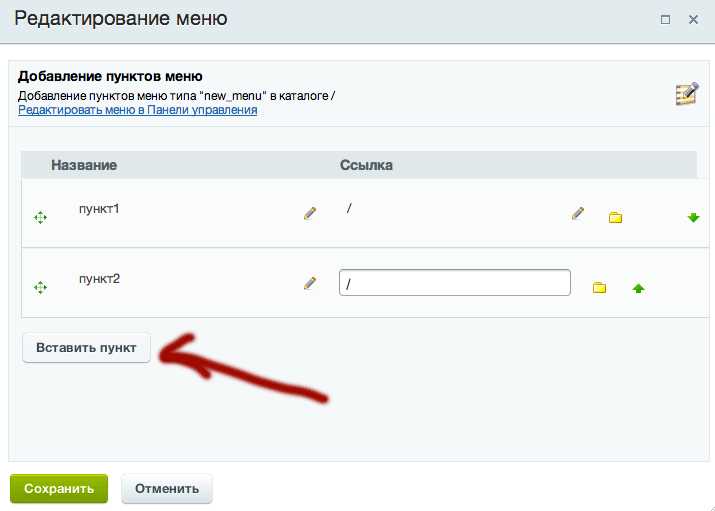This screenshot has width=715, height=511.
Task: Maximize the Редактирование меню dialog
Action: pos(665,20)
